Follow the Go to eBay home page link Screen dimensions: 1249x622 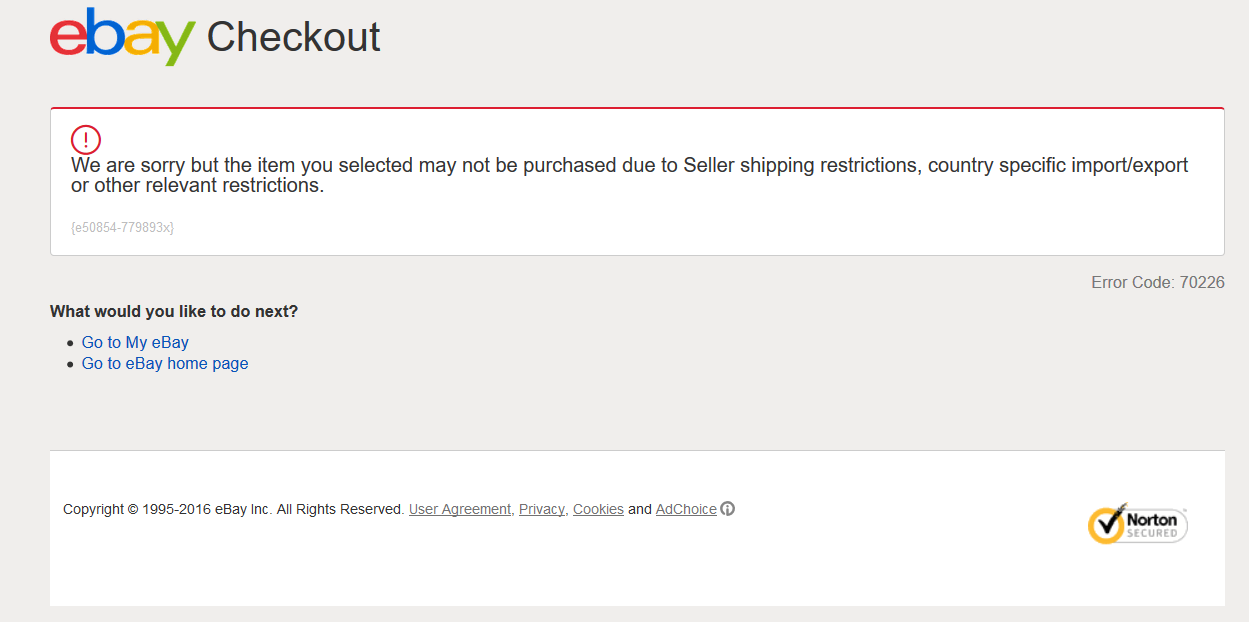point(165,363)
